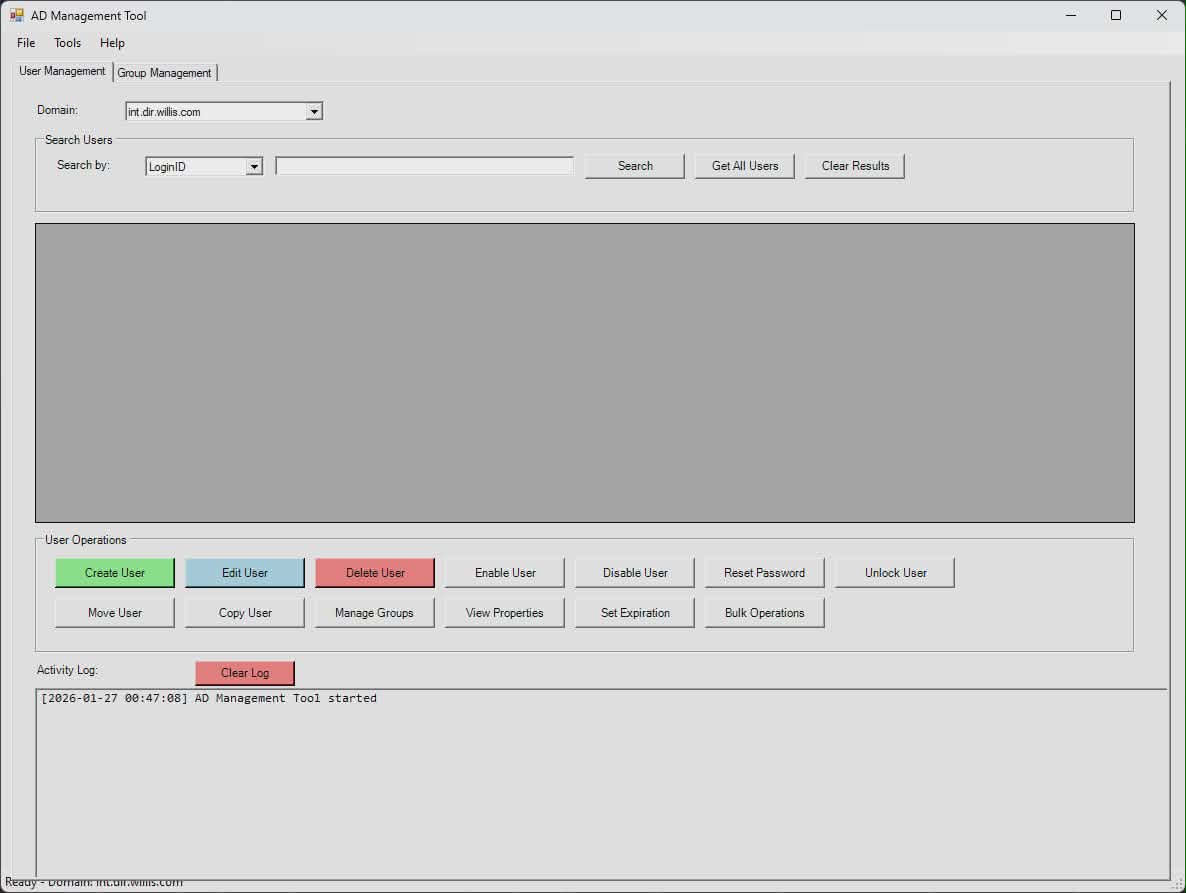The width and height of the screenshot is (1186, 893).
Task: Open Bulk Operations
Action: point(764,612)
